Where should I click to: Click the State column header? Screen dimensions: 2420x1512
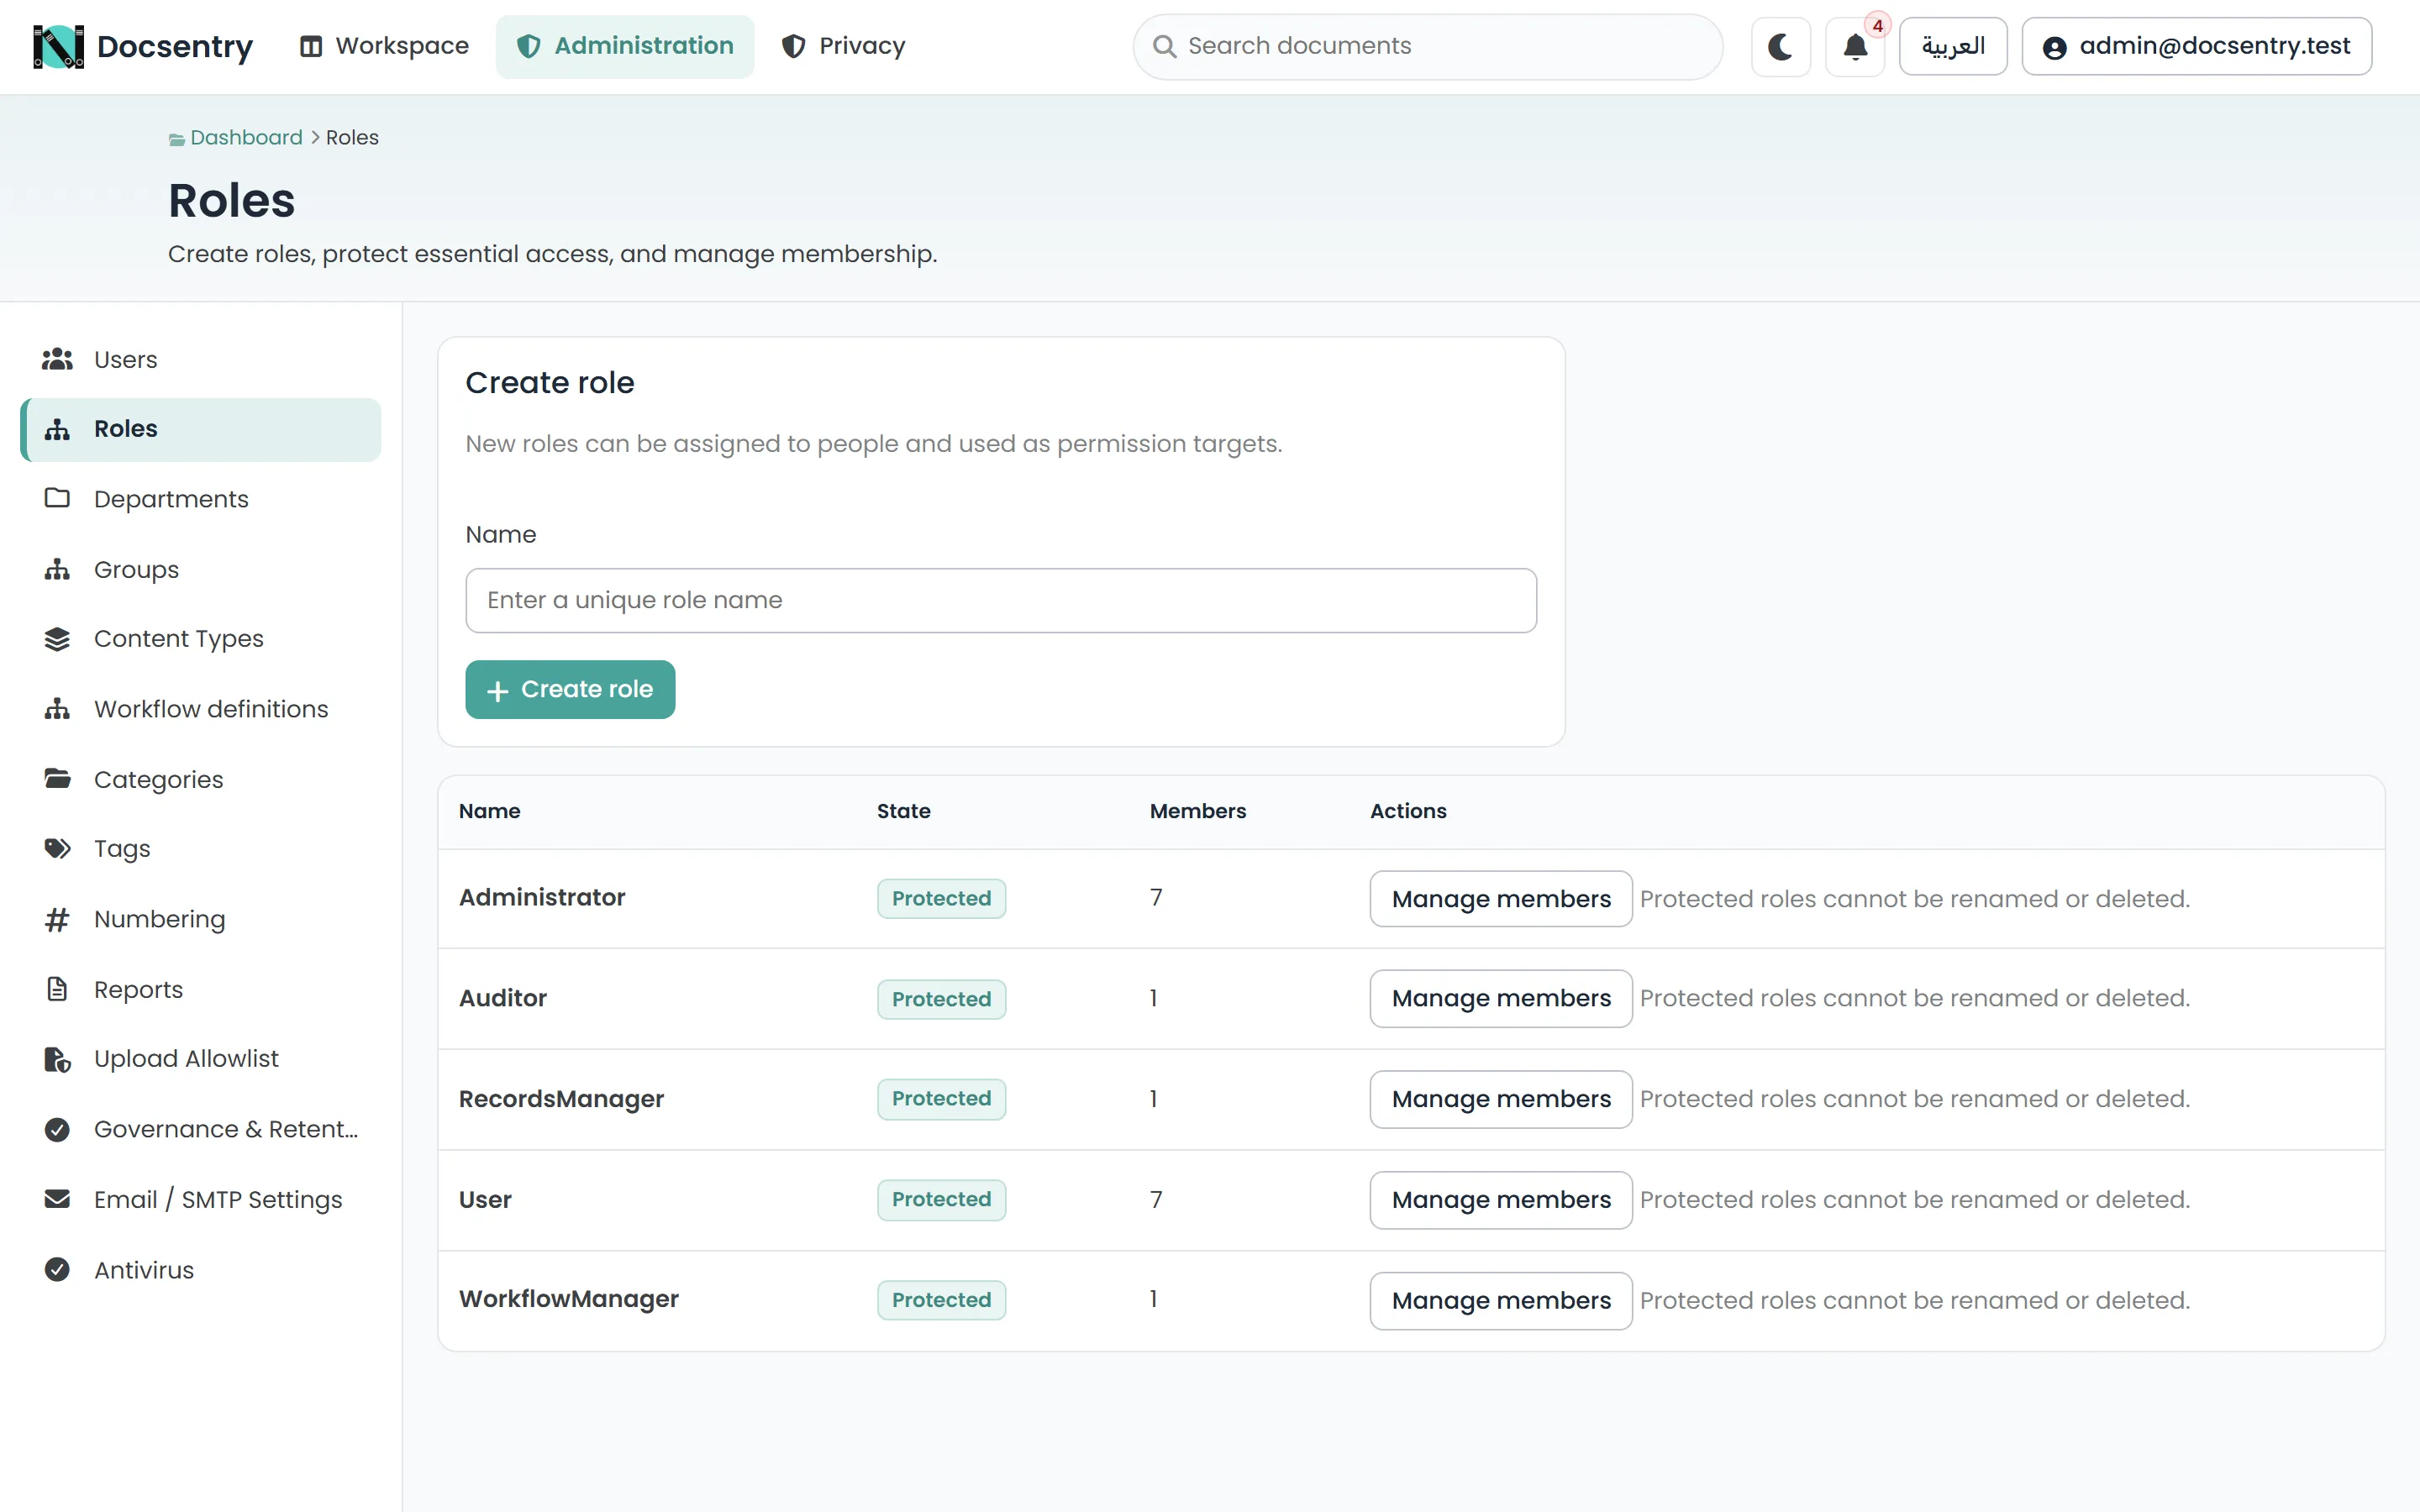(x=904, y=811)
